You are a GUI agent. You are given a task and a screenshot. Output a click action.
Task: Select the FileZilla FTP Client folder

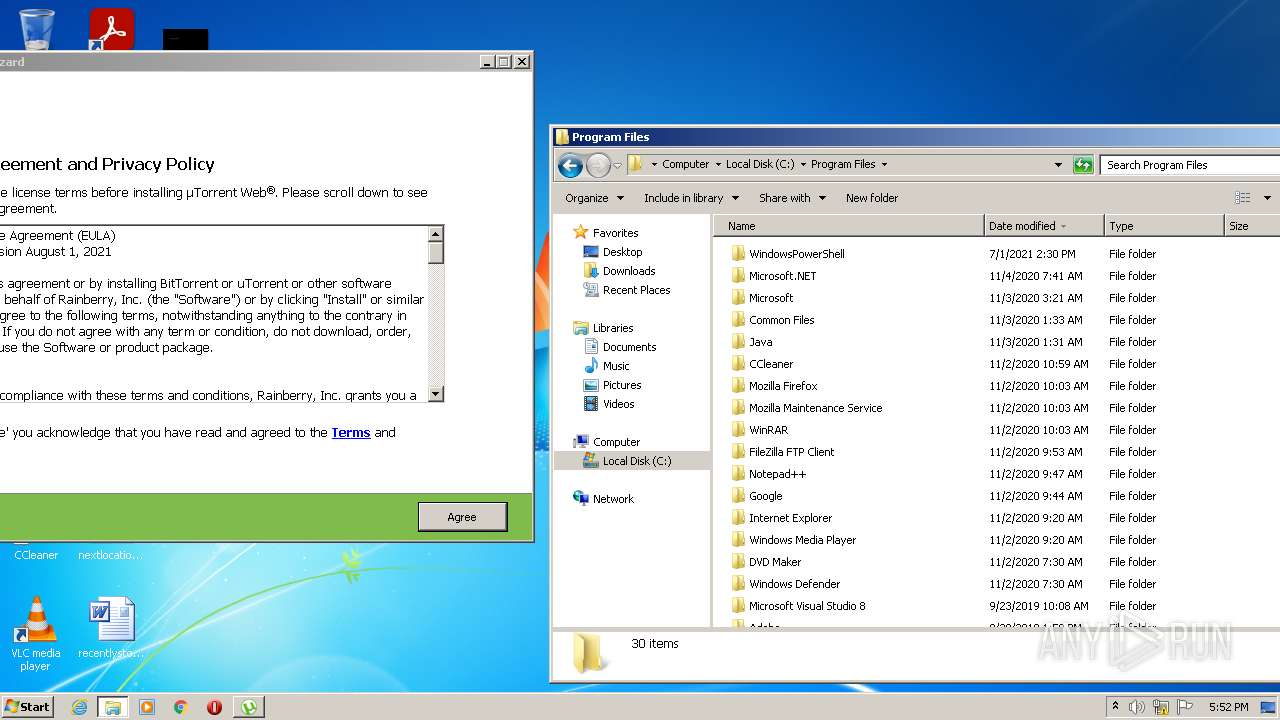tap(791, 452)
